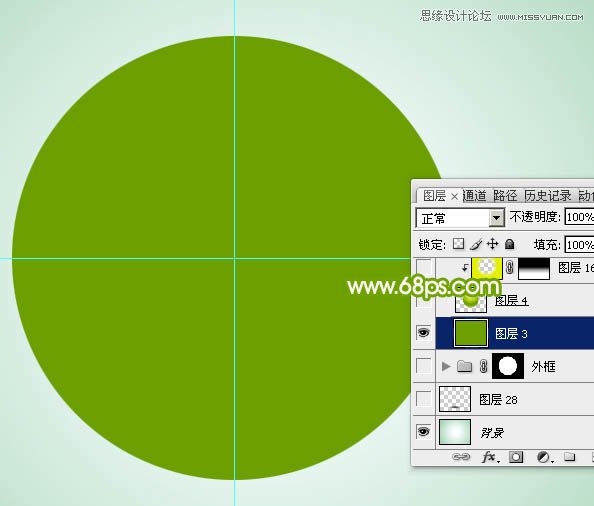Viewport: 594px width, 506px height.
Task: Select the layer named 图层 16
Action: 576,268
